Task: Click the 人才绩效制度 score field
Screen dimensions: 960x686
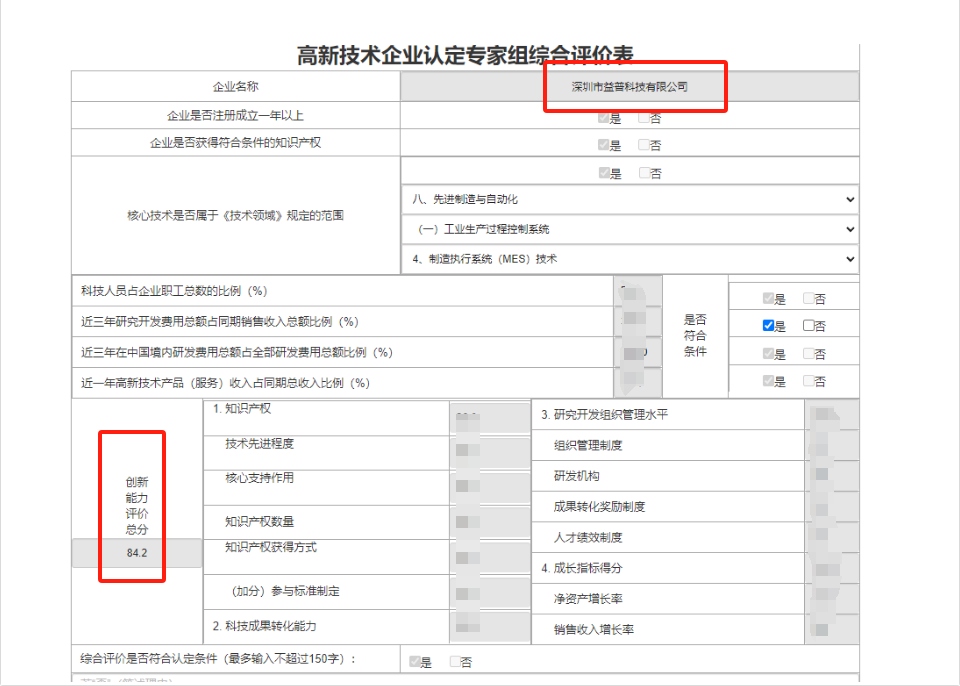Action: [x=832, y=537]
